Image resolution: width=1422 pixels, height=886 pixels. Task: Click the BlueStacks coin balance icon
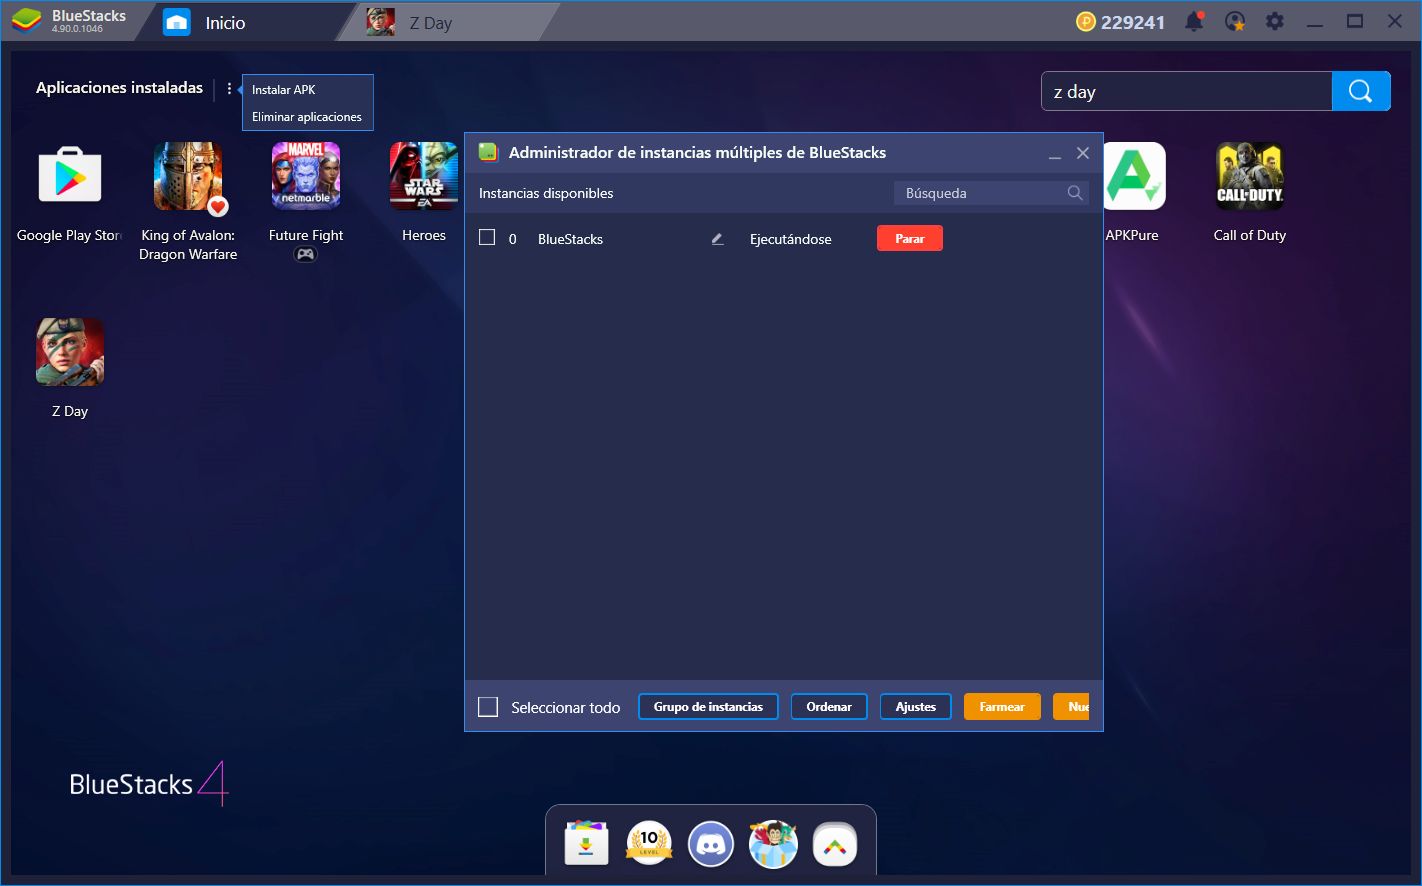[x=1086, y=22]
